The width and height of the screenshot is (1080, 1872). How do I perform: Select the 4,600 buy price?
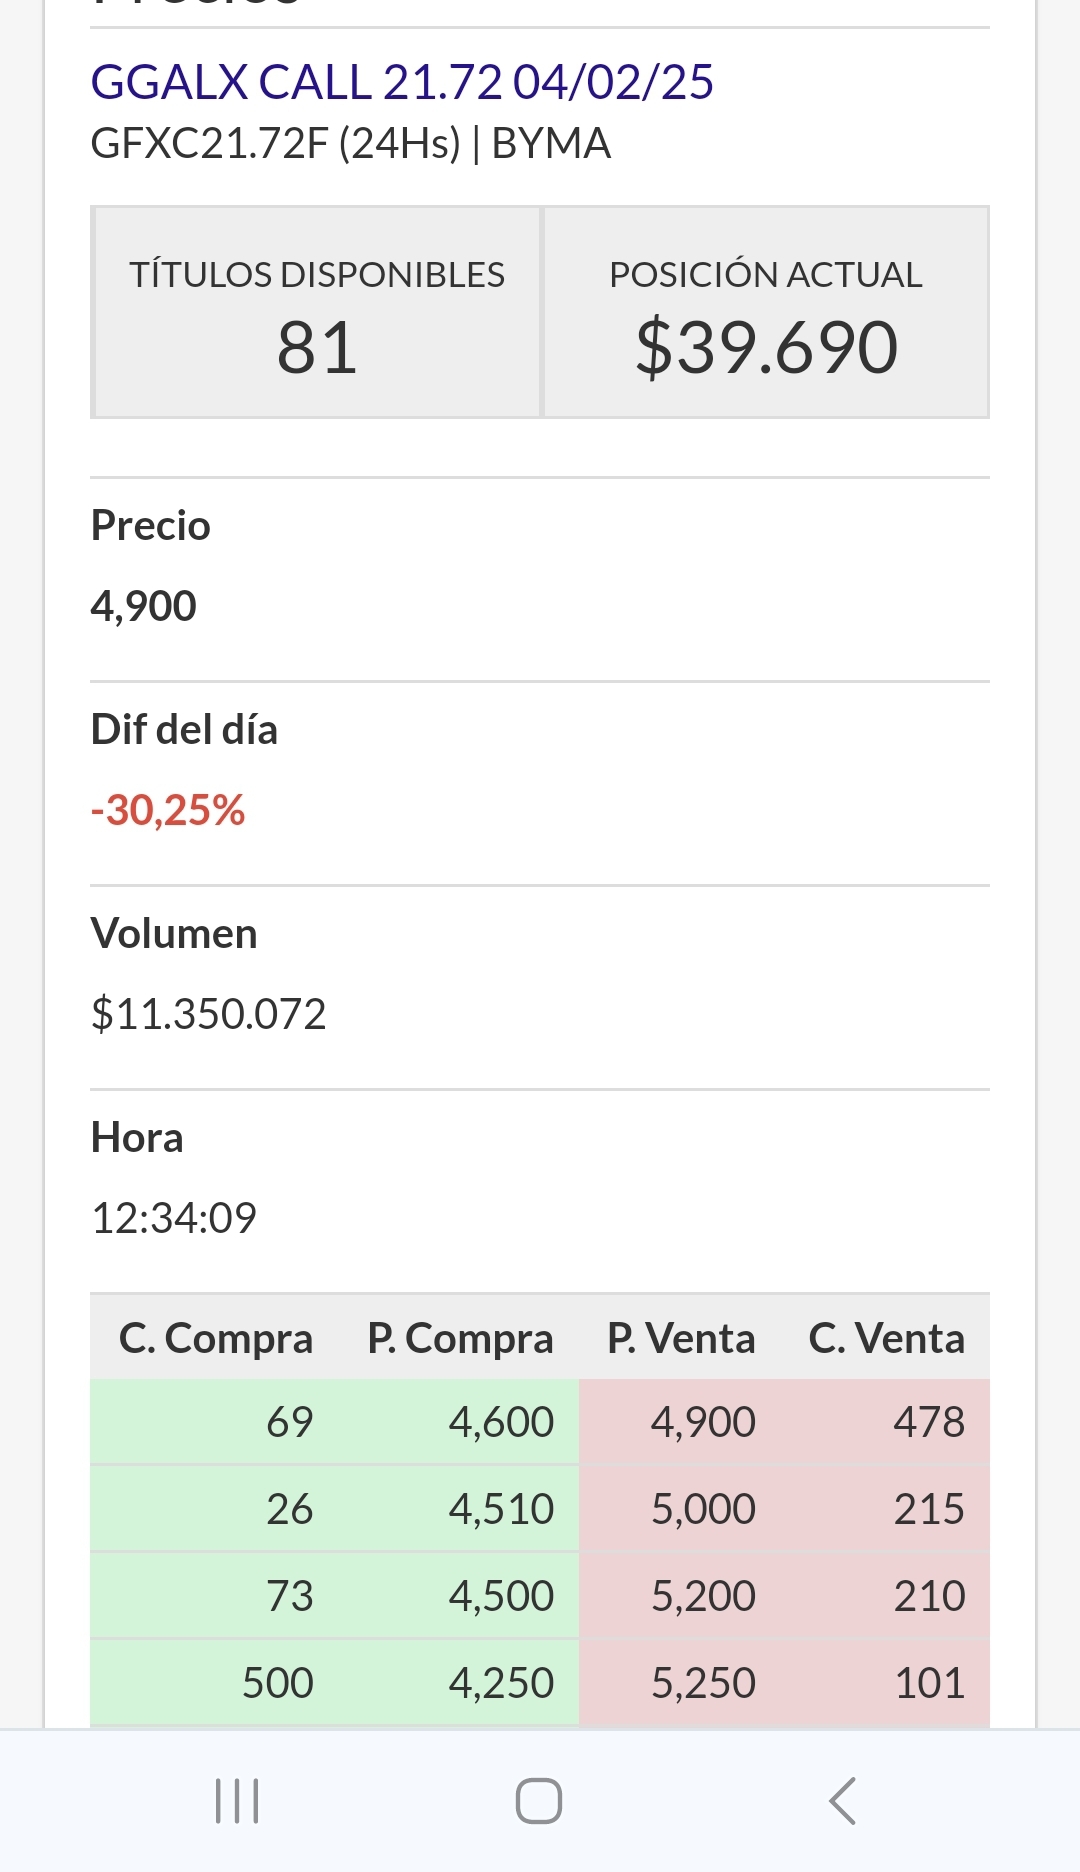(501, 1422)
